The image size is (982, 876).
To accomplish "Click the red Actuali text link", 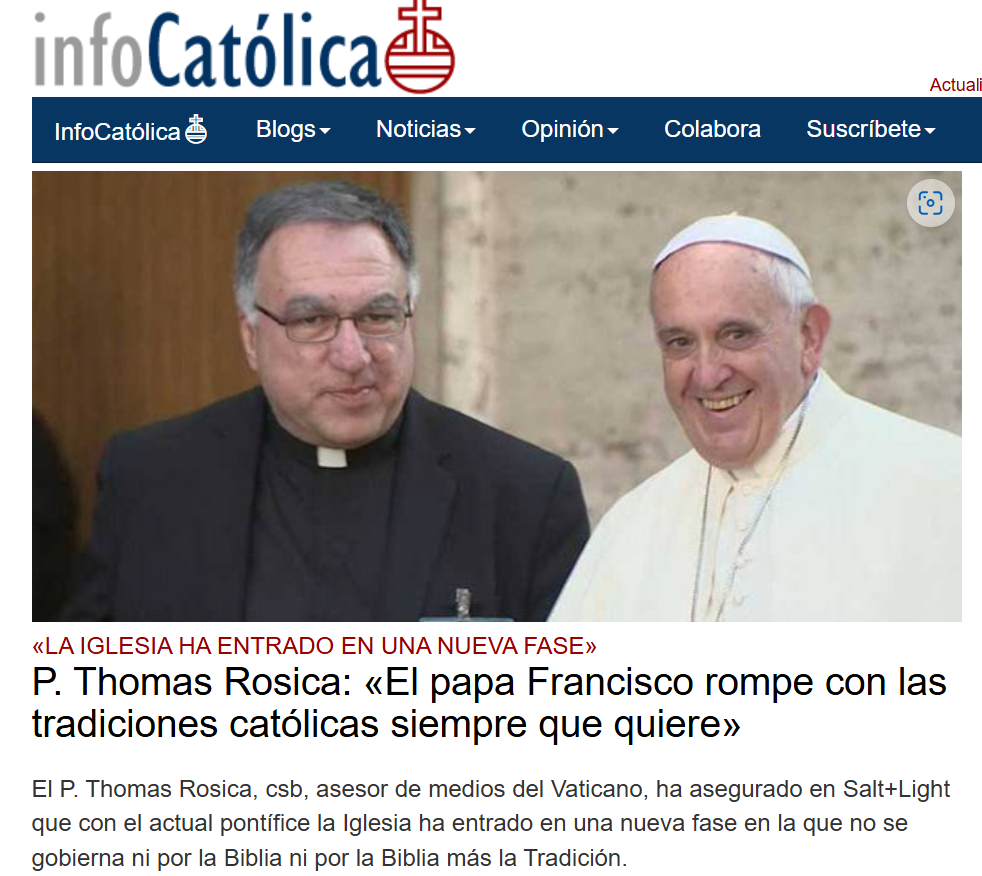I will coord(955,85).
